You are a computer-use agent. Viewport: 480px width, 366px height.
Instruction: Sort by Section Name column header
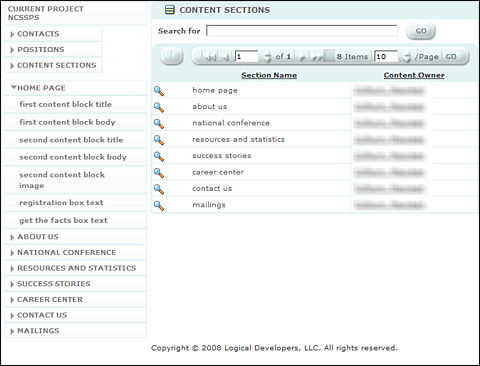(269, 75)
